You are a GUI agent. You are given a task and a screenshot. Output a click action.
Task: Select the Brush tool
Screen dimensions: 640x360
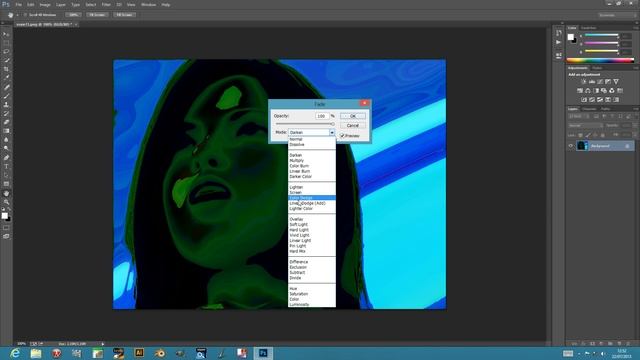[6, 96]
